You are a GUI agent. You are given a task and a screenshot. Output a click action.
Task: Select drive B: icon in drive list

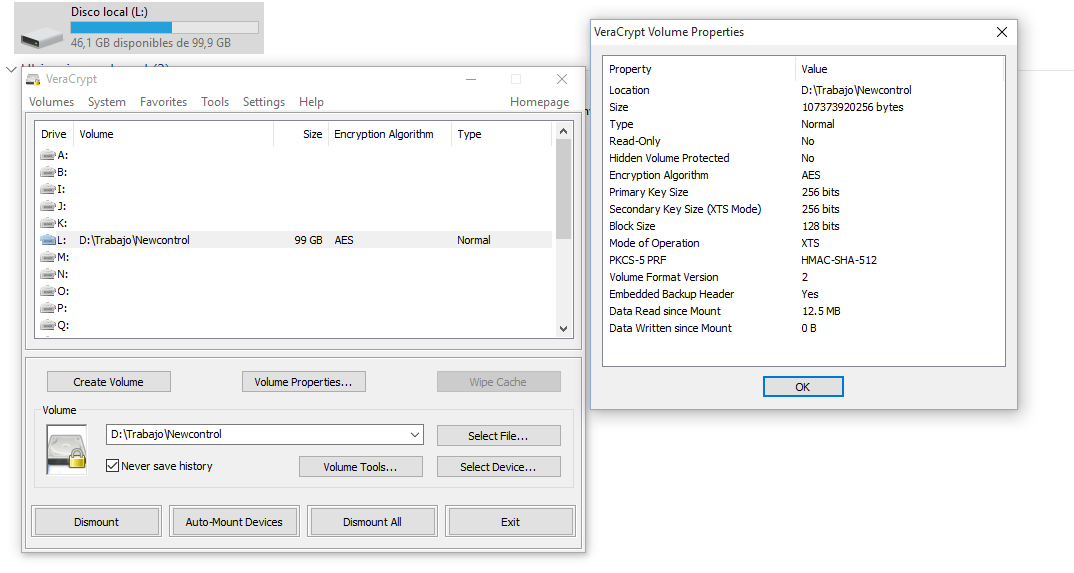[x=47, y=173]
